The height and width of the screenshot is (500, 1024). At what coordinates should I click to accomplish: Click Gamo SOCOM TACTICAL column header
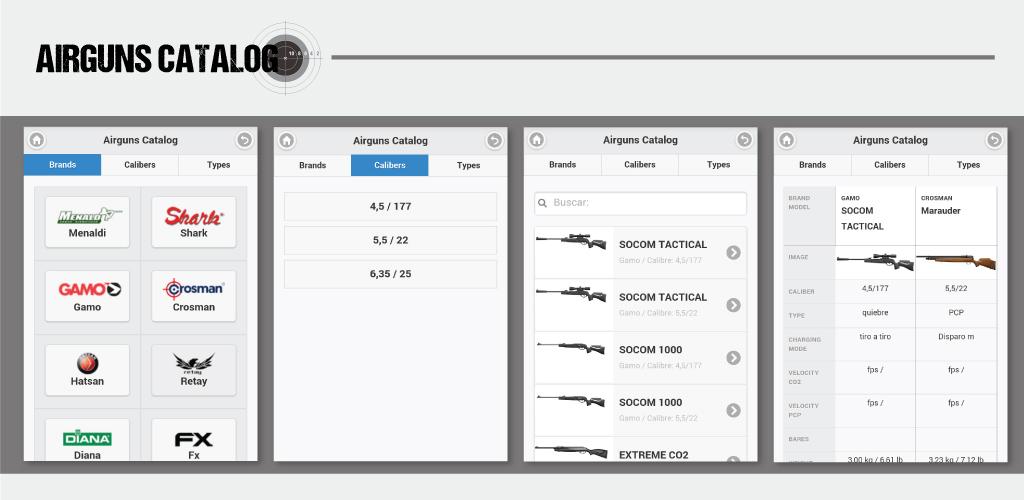coord(875,215)
